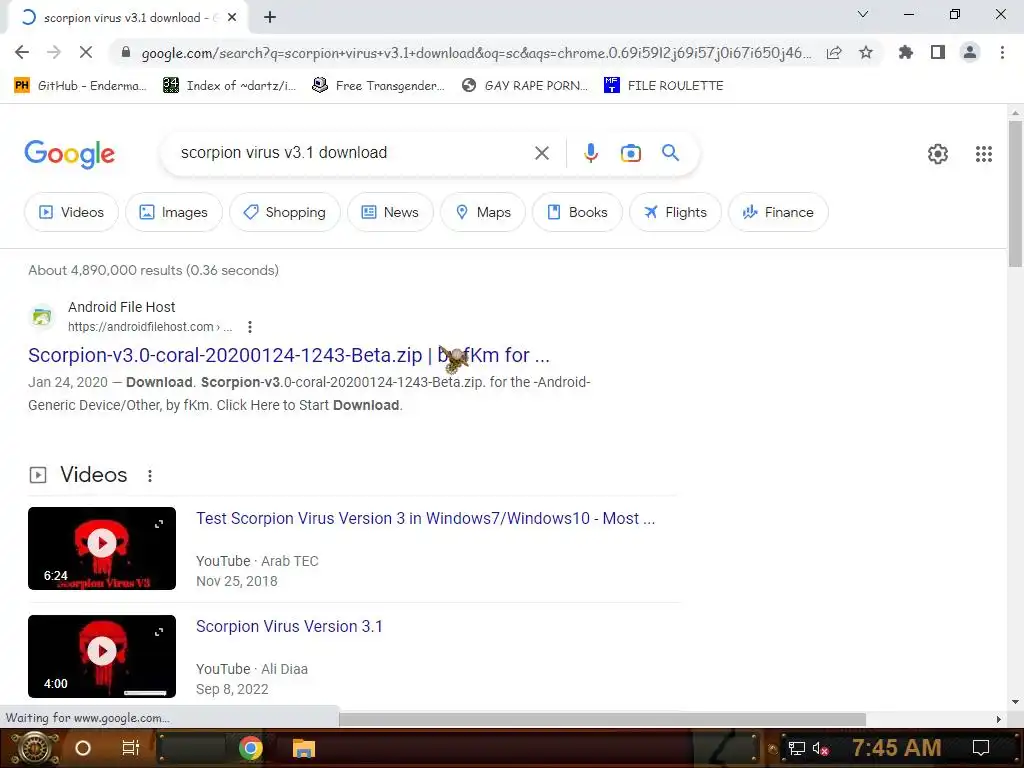Expand the 4:00 video preview

click(159, 632)
